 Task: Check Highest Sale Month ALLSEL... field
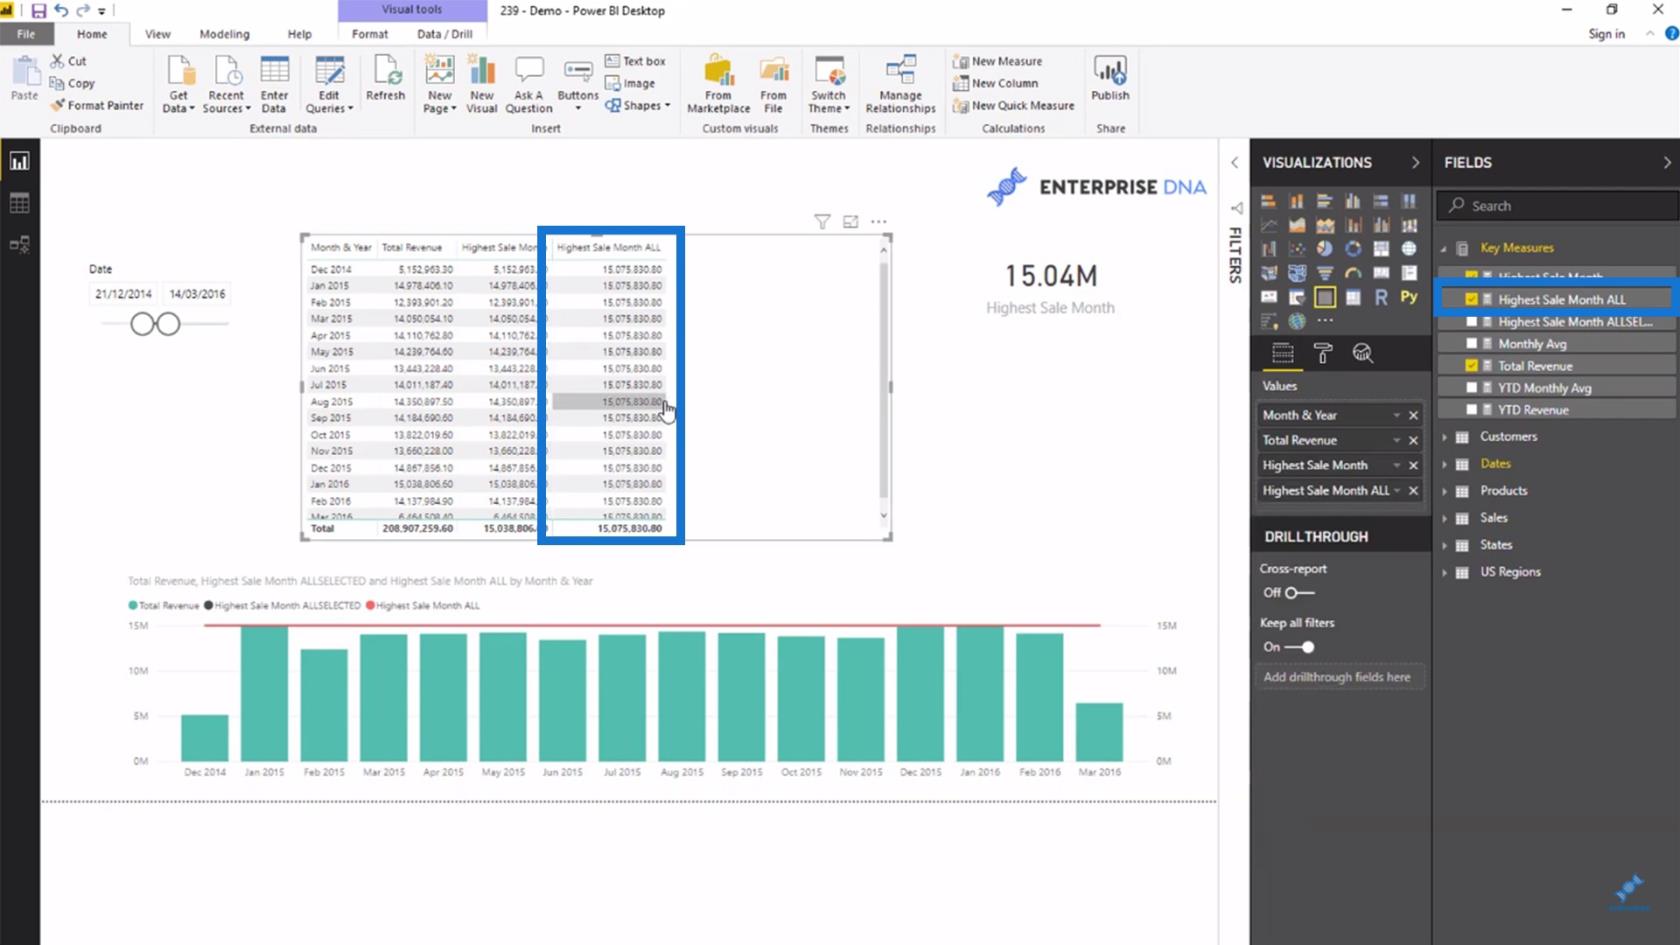point(1471,322)
